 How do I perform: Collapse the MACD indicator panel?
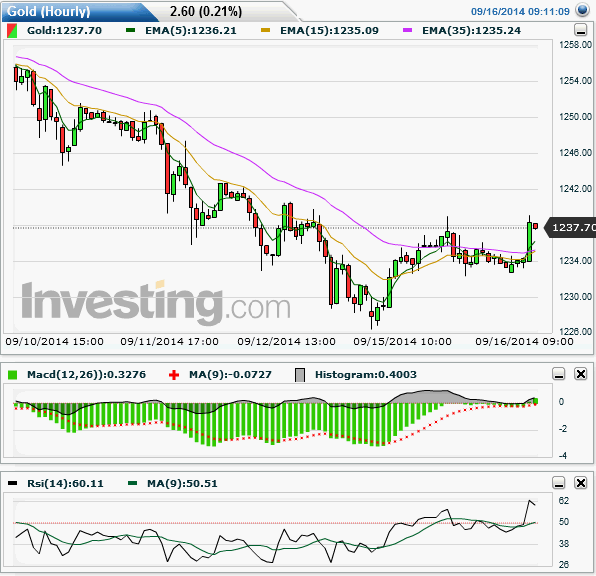tap(559, 374)
